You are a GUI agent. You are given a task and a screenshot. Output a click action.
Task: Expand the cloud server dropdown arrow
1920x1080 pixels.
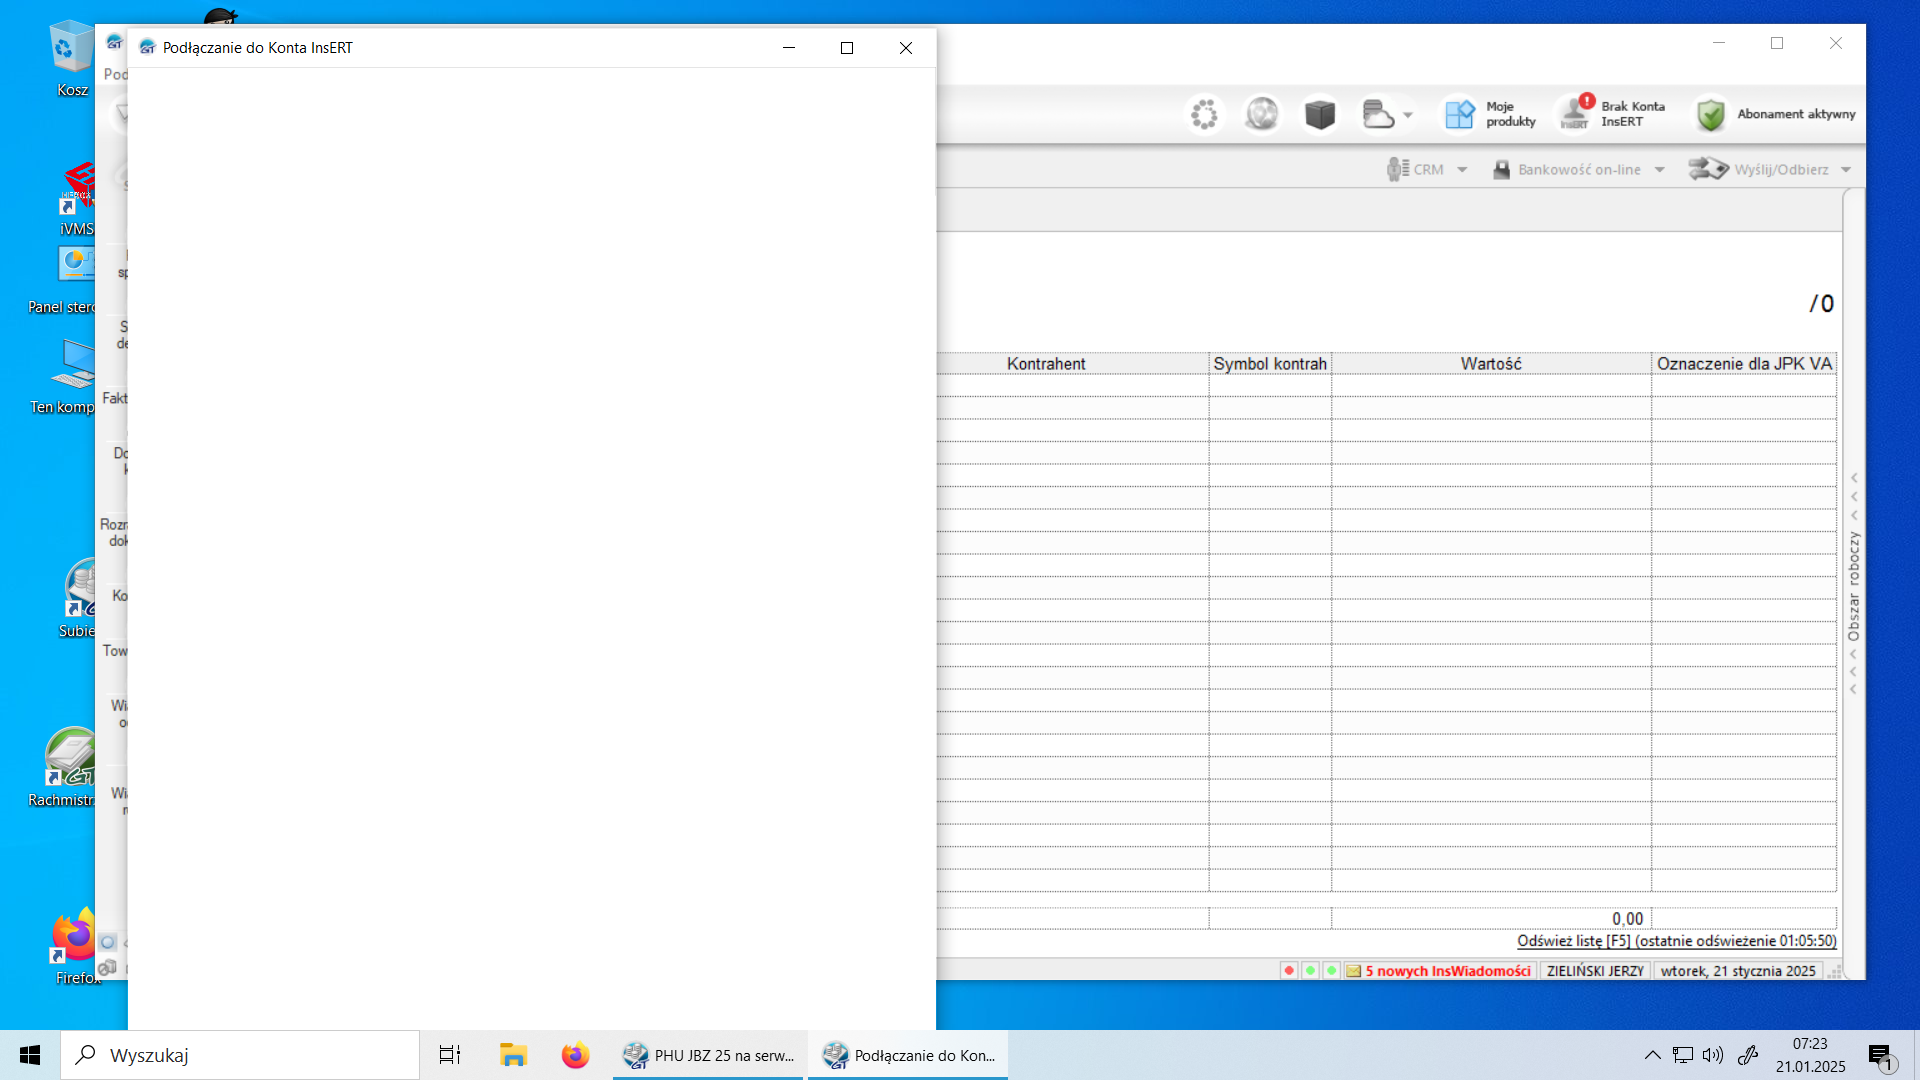(x=1408, y=115)
